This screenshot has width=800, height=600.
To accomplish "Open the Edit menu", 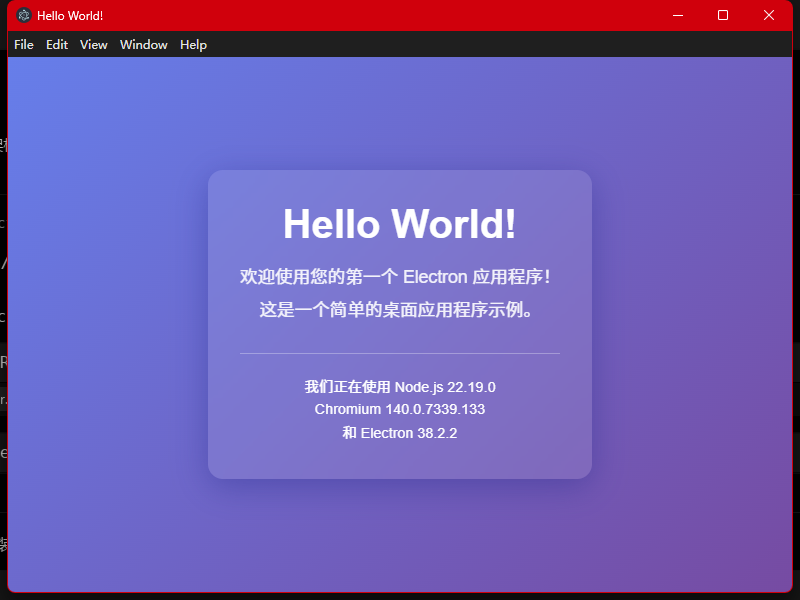I will [57, 45].
